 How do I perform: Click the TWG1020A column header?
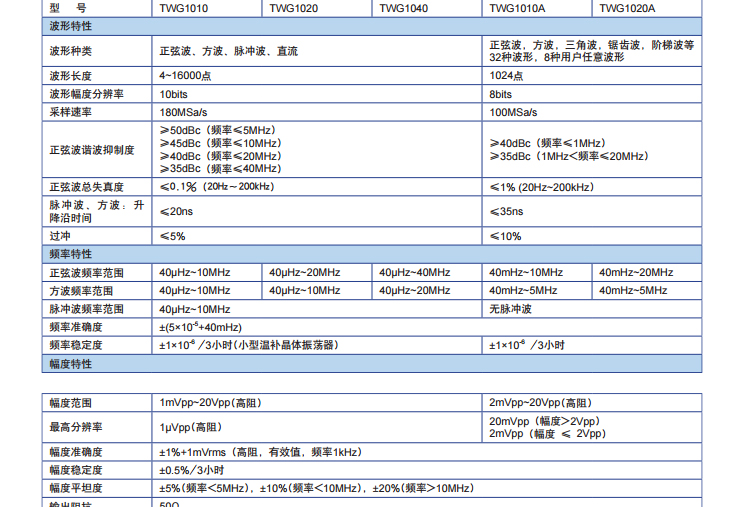click(627, 8)
